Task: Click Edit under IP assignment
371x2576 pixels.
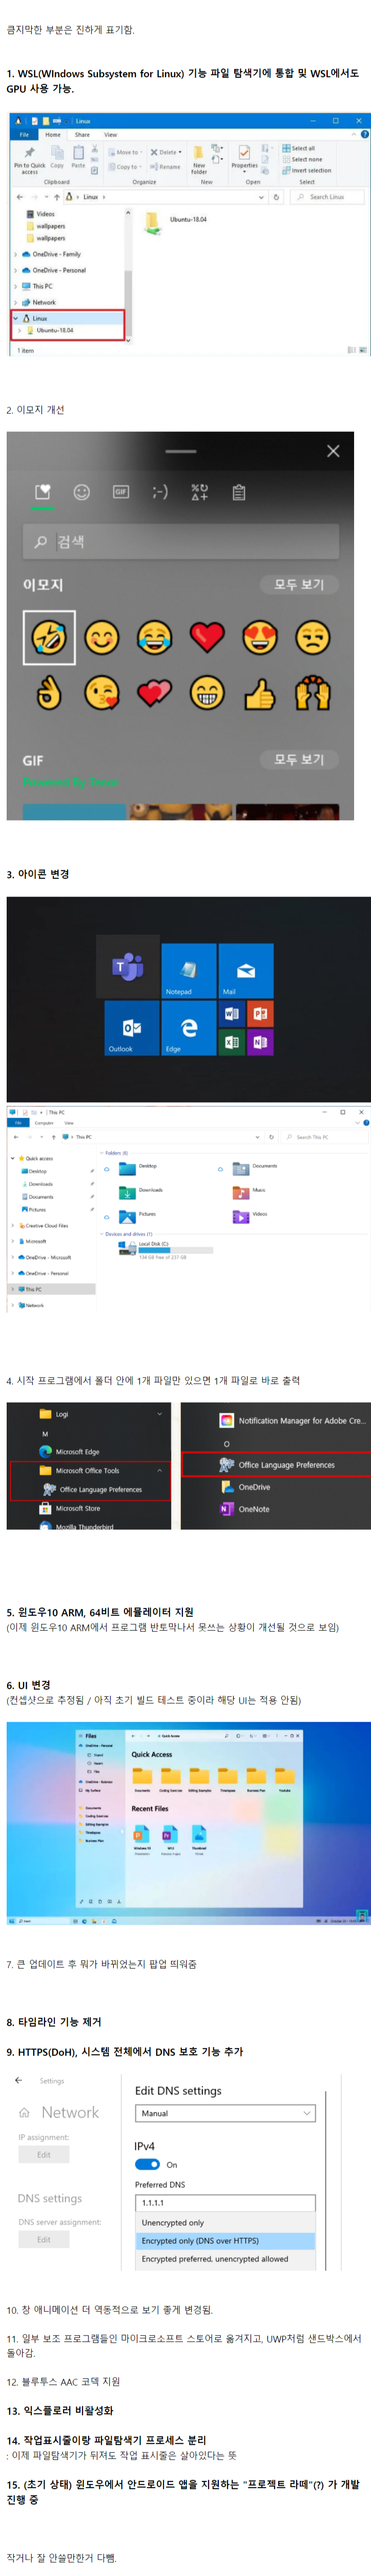Action: click(x=44, y=2155)
